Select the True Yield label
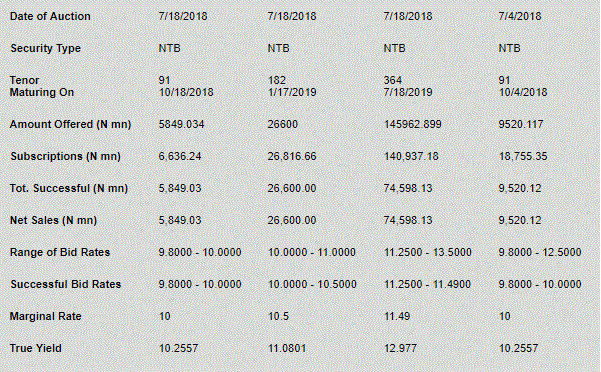The image size is (601, 372). pyautogui.click(x=36, y=348)
